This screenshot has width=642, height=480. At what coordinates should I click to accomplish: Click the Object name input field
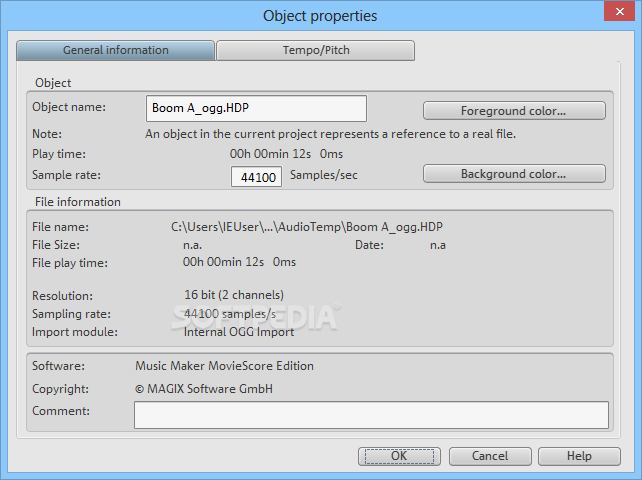tap(256, 109)
